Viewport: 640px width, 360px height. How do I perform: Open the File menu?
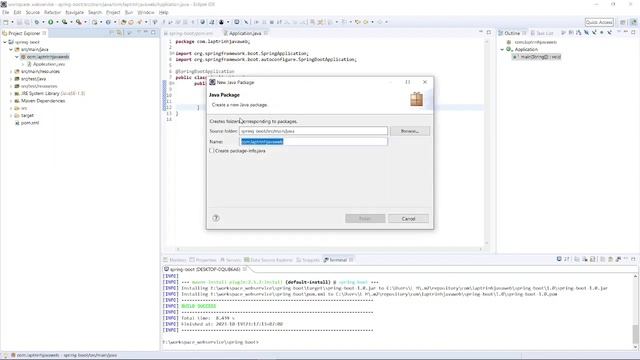6,12
